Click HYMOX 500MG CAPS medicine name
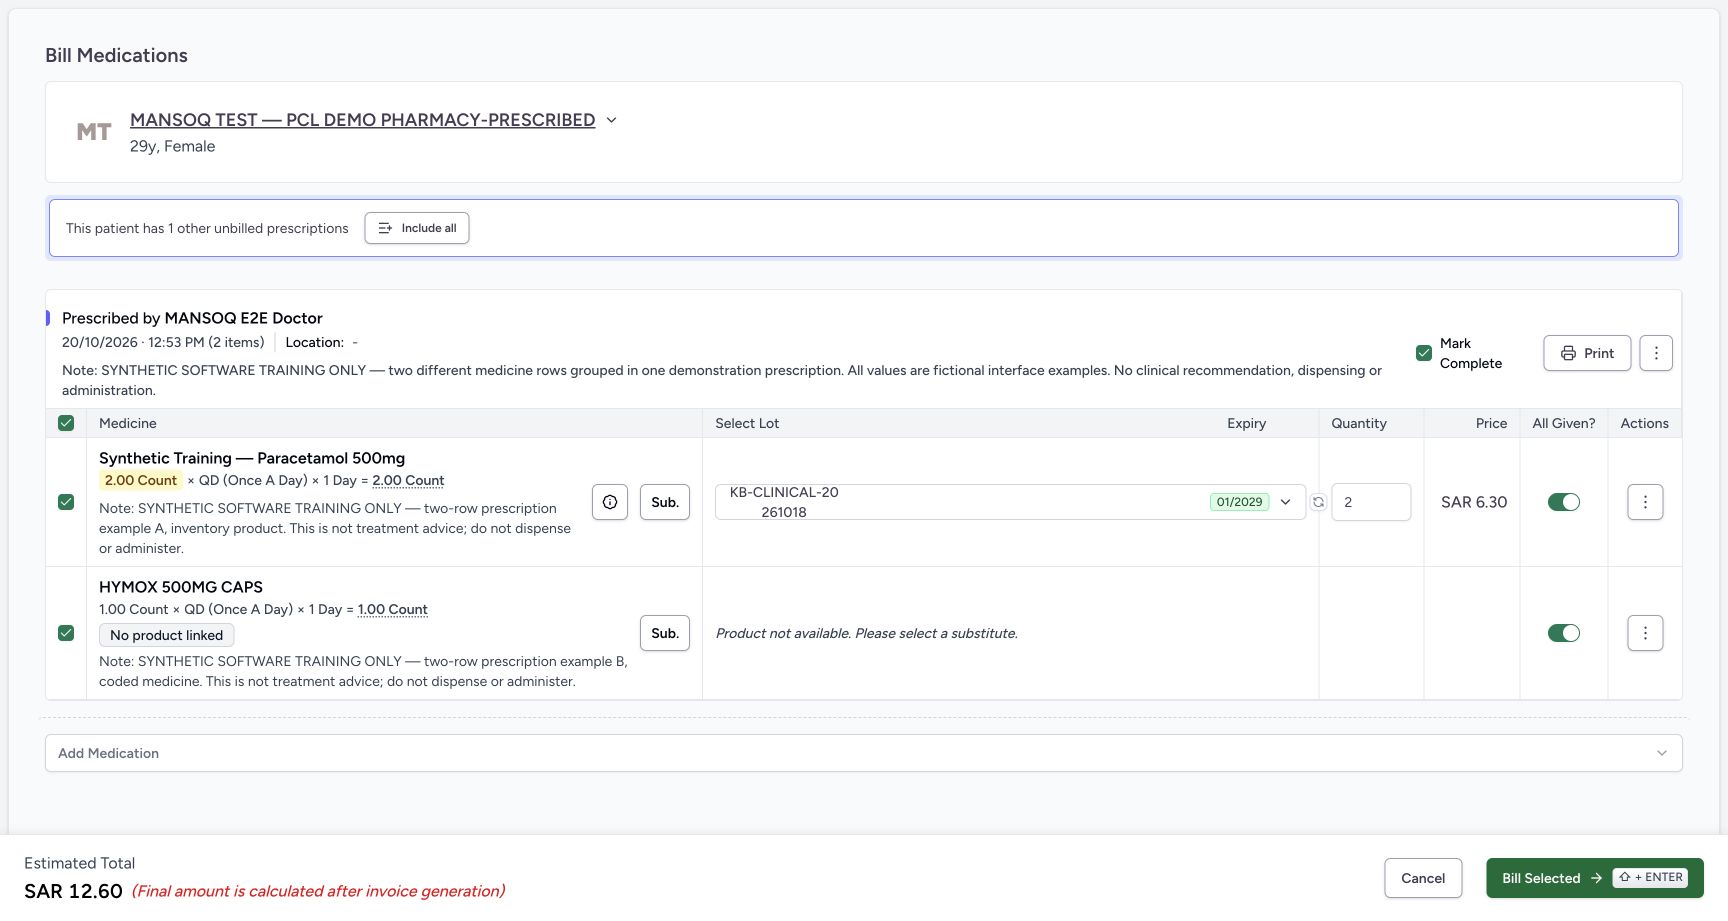Screen dimensions: 1728x921 click(181, 587)
